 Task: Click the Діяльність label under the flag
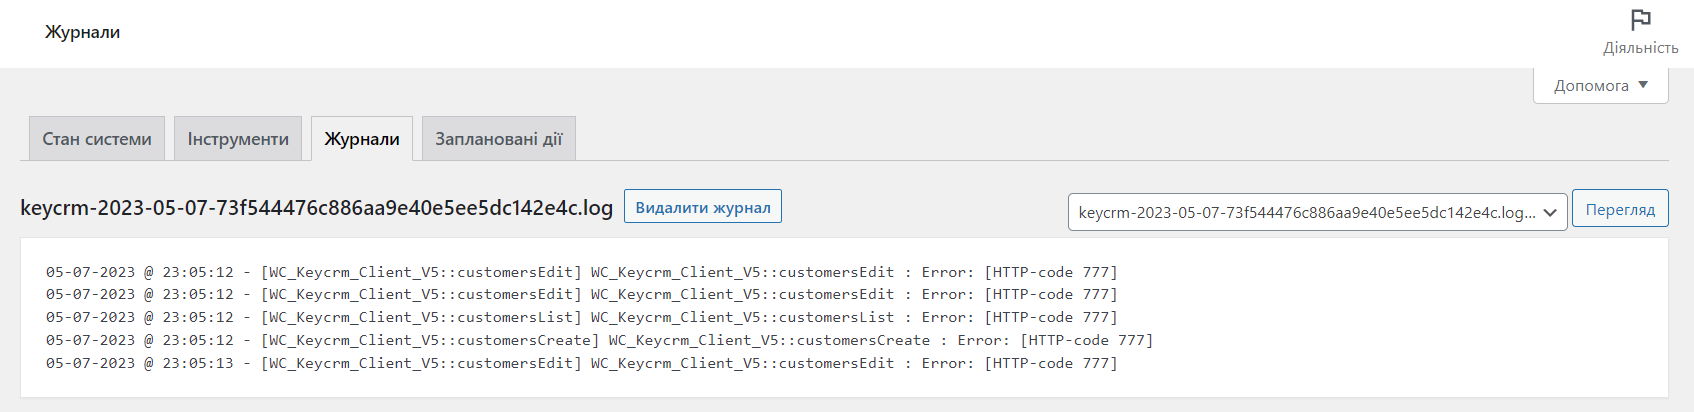[x=1640, y=48]
